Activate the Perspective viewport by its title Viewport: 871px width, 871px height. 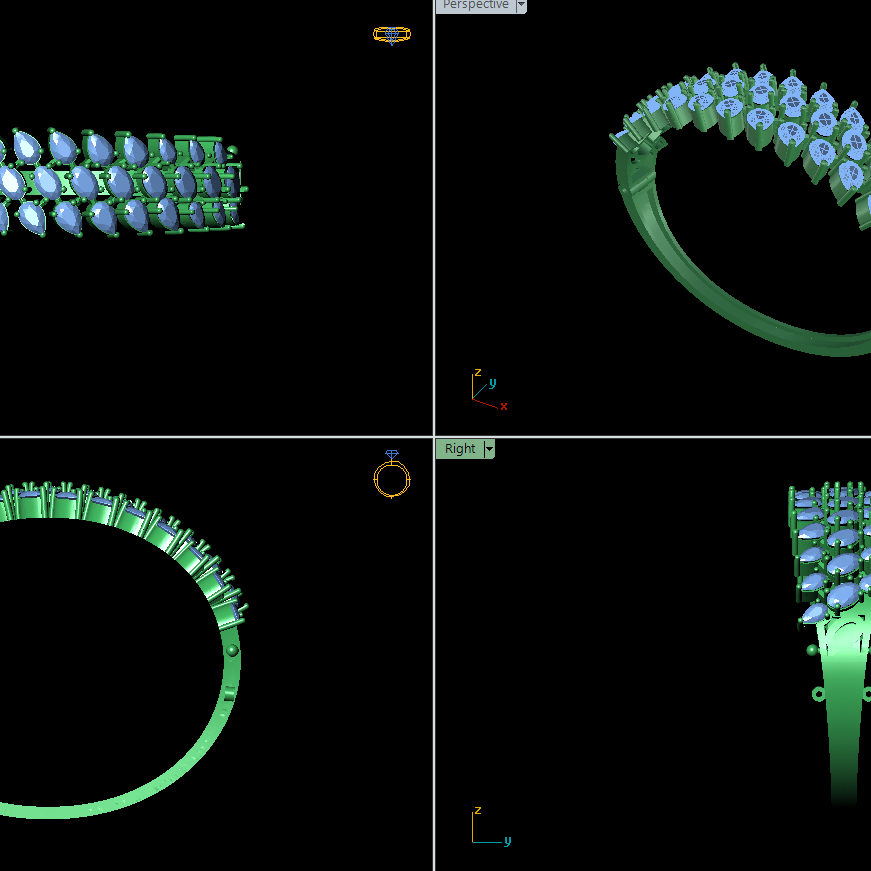[474, 6]
